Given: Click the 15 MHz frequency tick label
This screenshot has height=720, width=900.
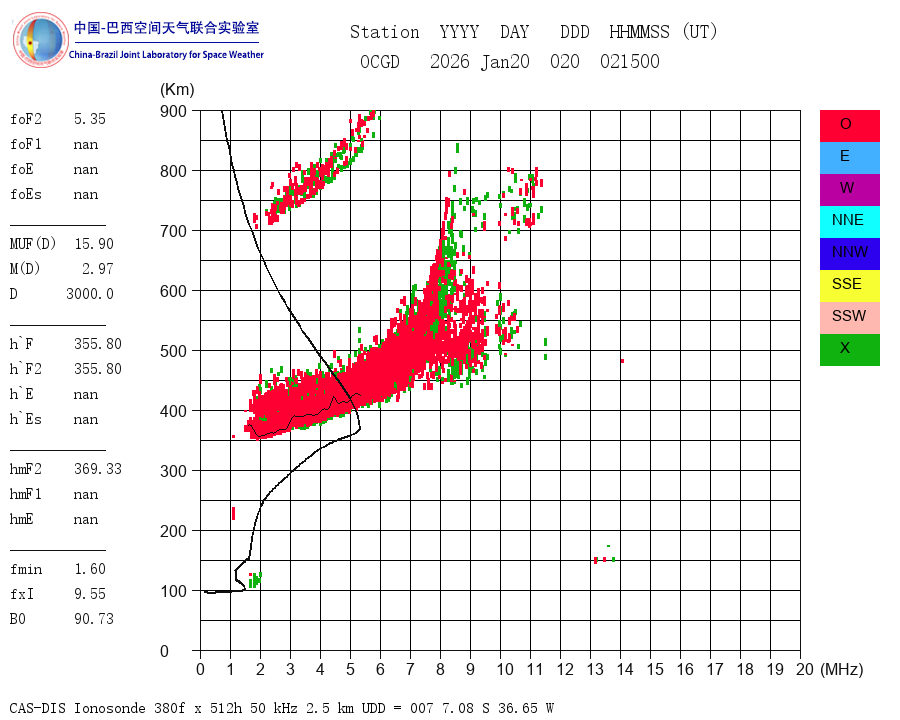Looking at the screenshot, I should click(x=655, y=669).
